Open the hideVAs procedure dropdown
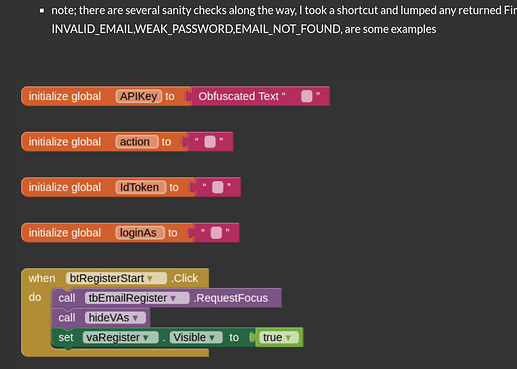The height and width of the screenshot is (369, 517). [x=115, y=317]
